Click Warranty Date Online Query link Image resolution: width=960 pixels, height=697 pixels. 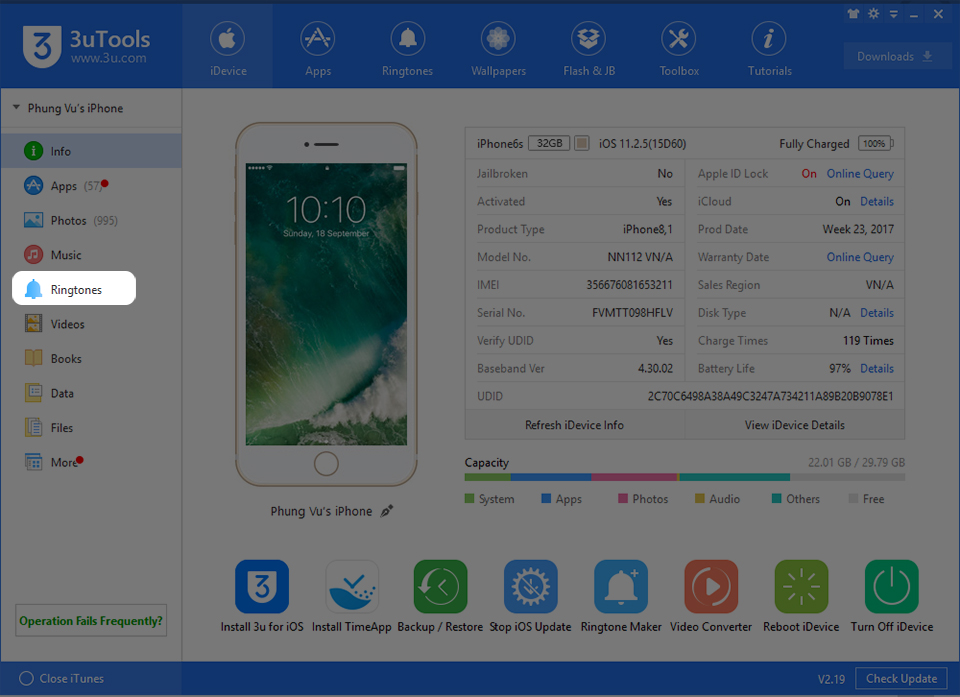click(x=860, y=257)
